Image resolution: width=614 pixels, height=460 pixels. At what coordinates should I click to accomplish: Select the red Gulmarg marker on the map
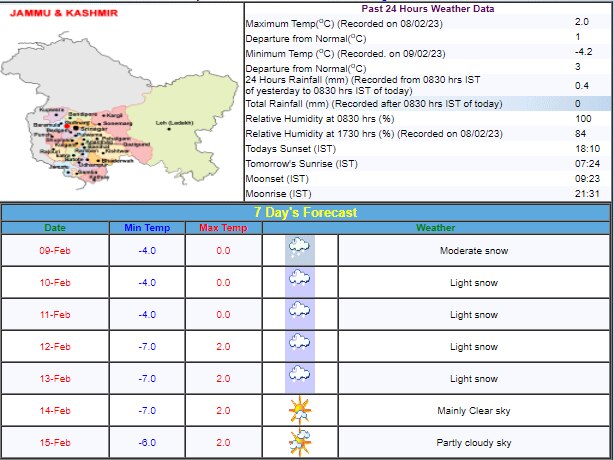[x=67, y=126]
